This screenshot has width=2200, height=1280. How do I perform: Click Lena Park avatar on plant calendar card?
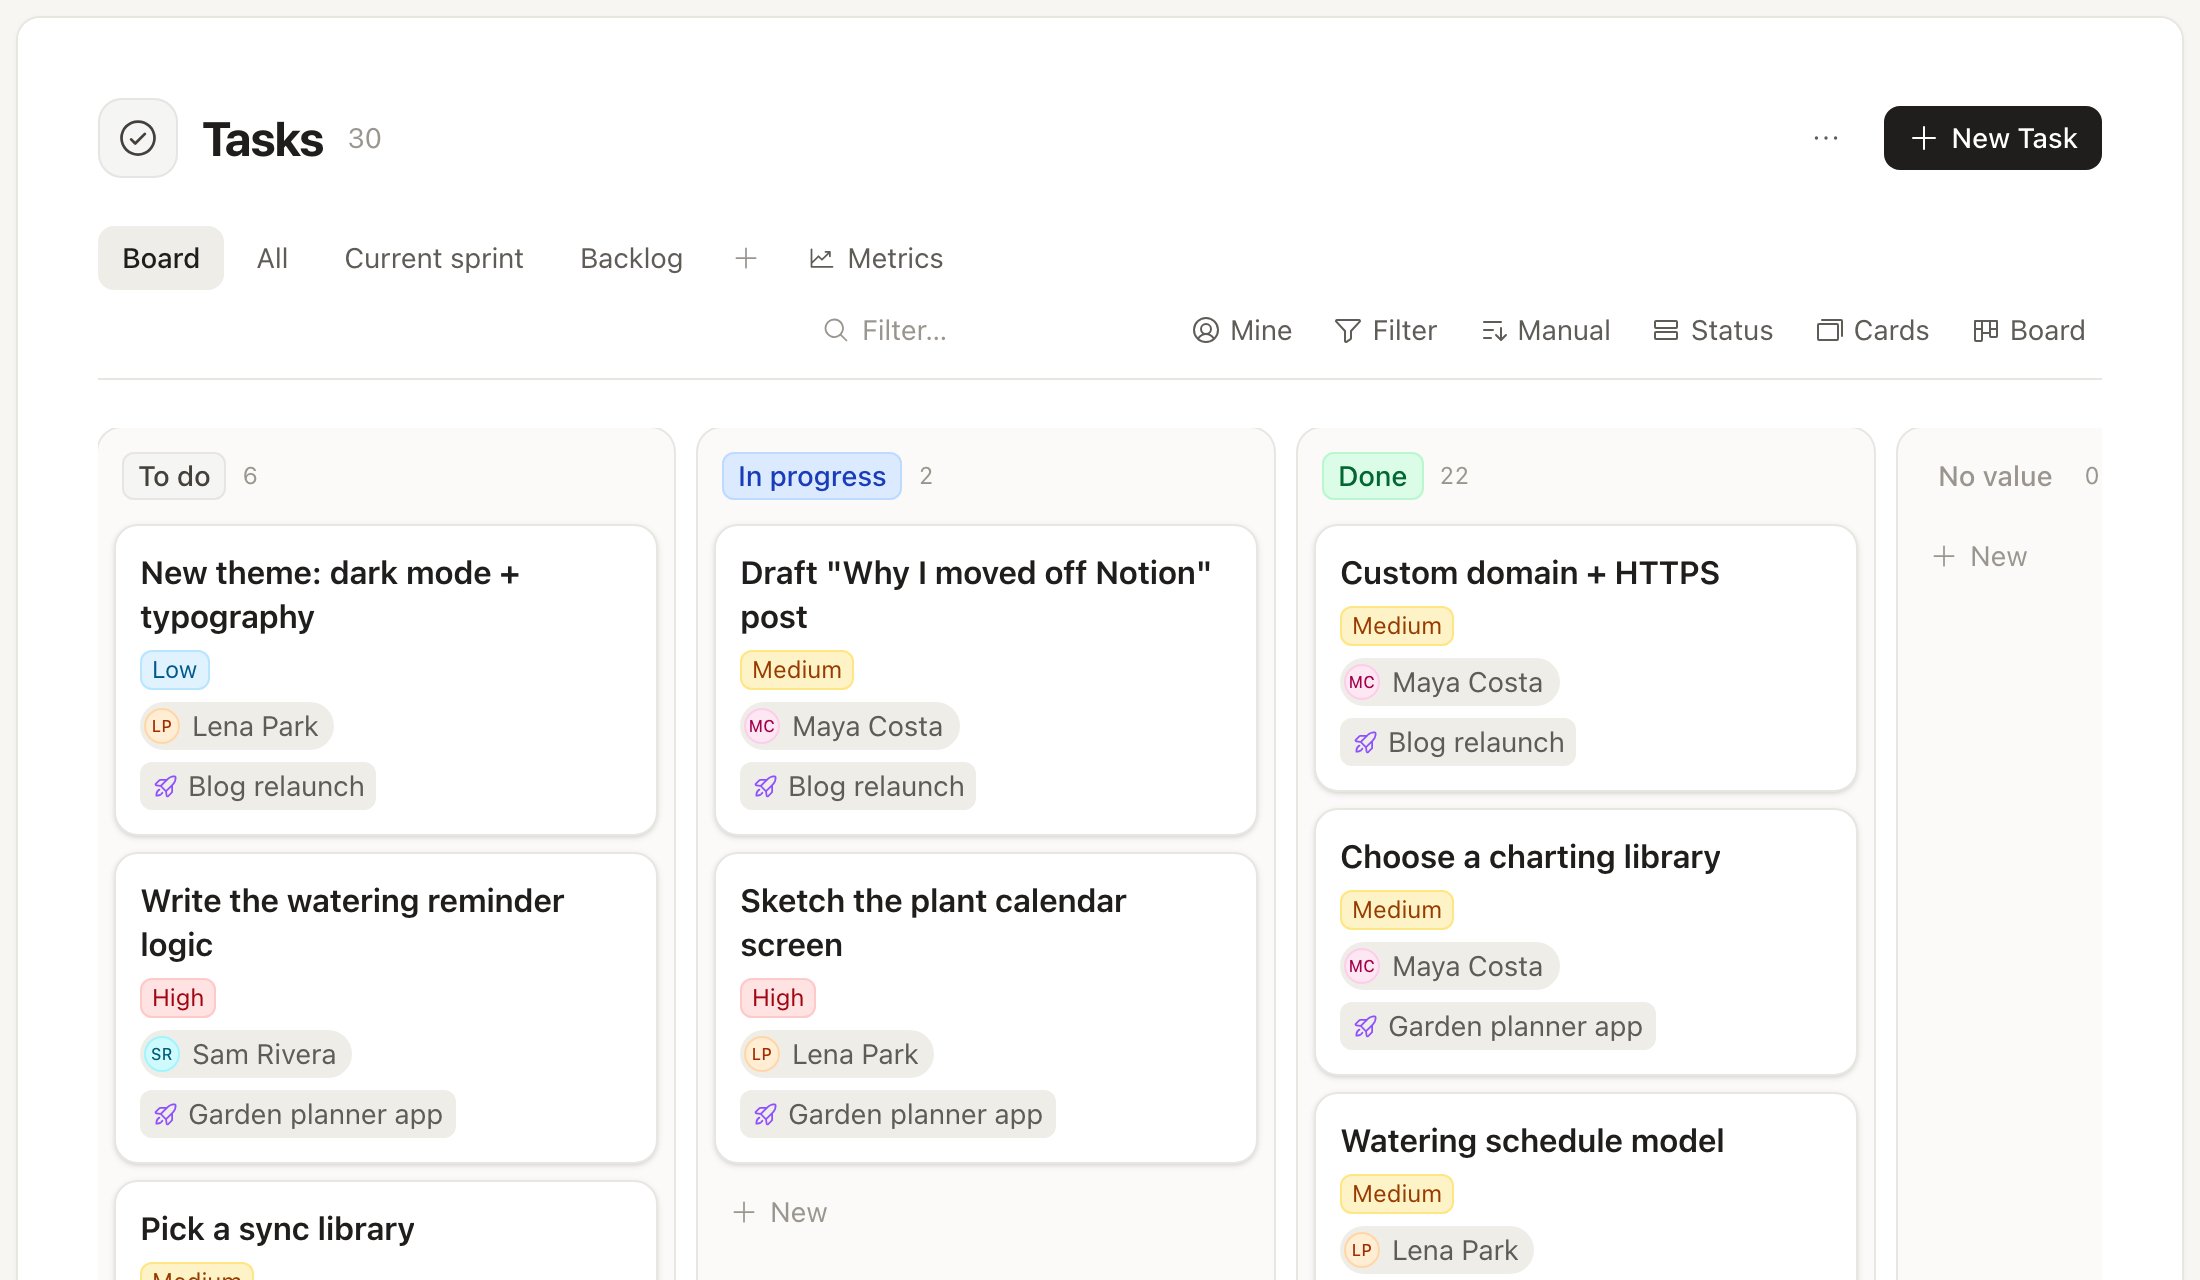click(762, 1054)
